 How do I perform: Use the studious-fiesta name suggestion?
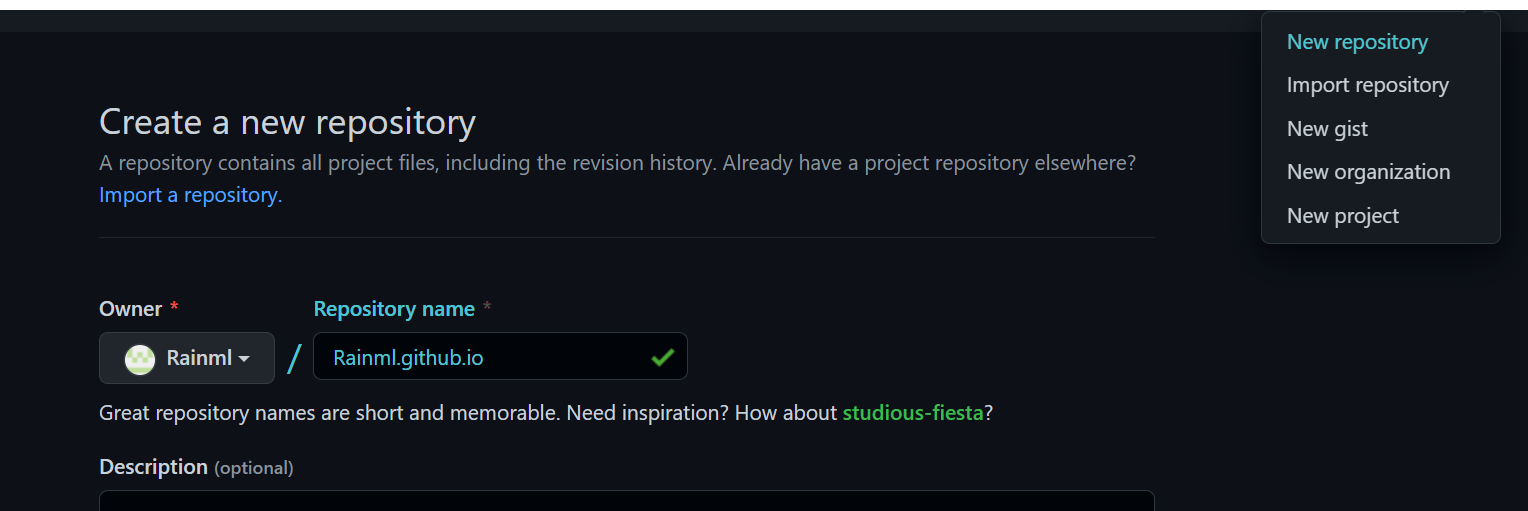click(x=913, y=412)
